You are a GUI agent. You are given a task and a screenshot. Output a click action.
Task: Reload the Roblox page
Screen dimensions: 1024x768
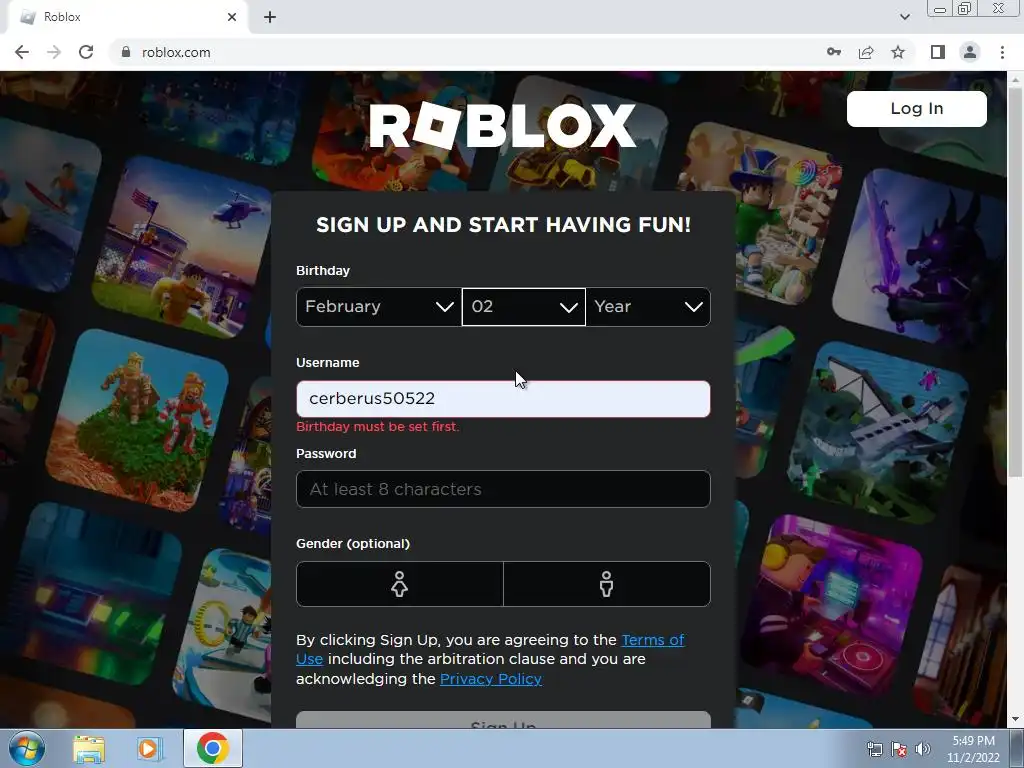[x=86, y=52]
